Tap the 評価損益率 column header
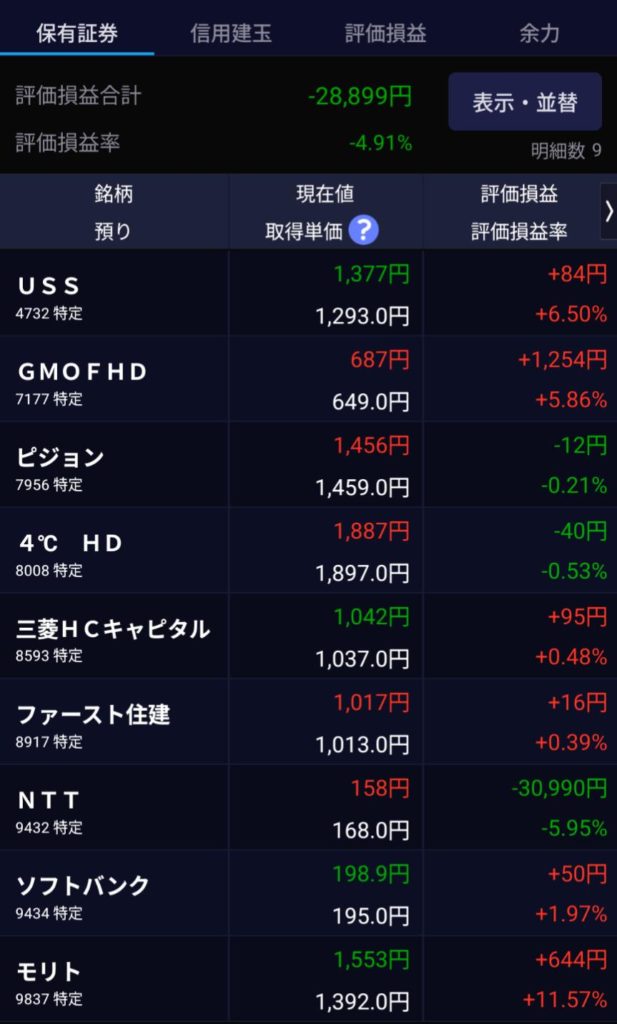 519,231
